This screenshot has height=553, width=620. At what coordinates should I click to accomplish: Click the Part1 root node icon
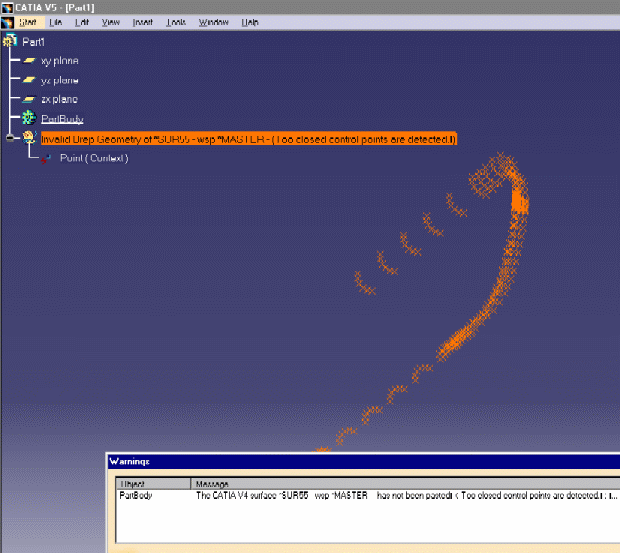coord(10,41)
